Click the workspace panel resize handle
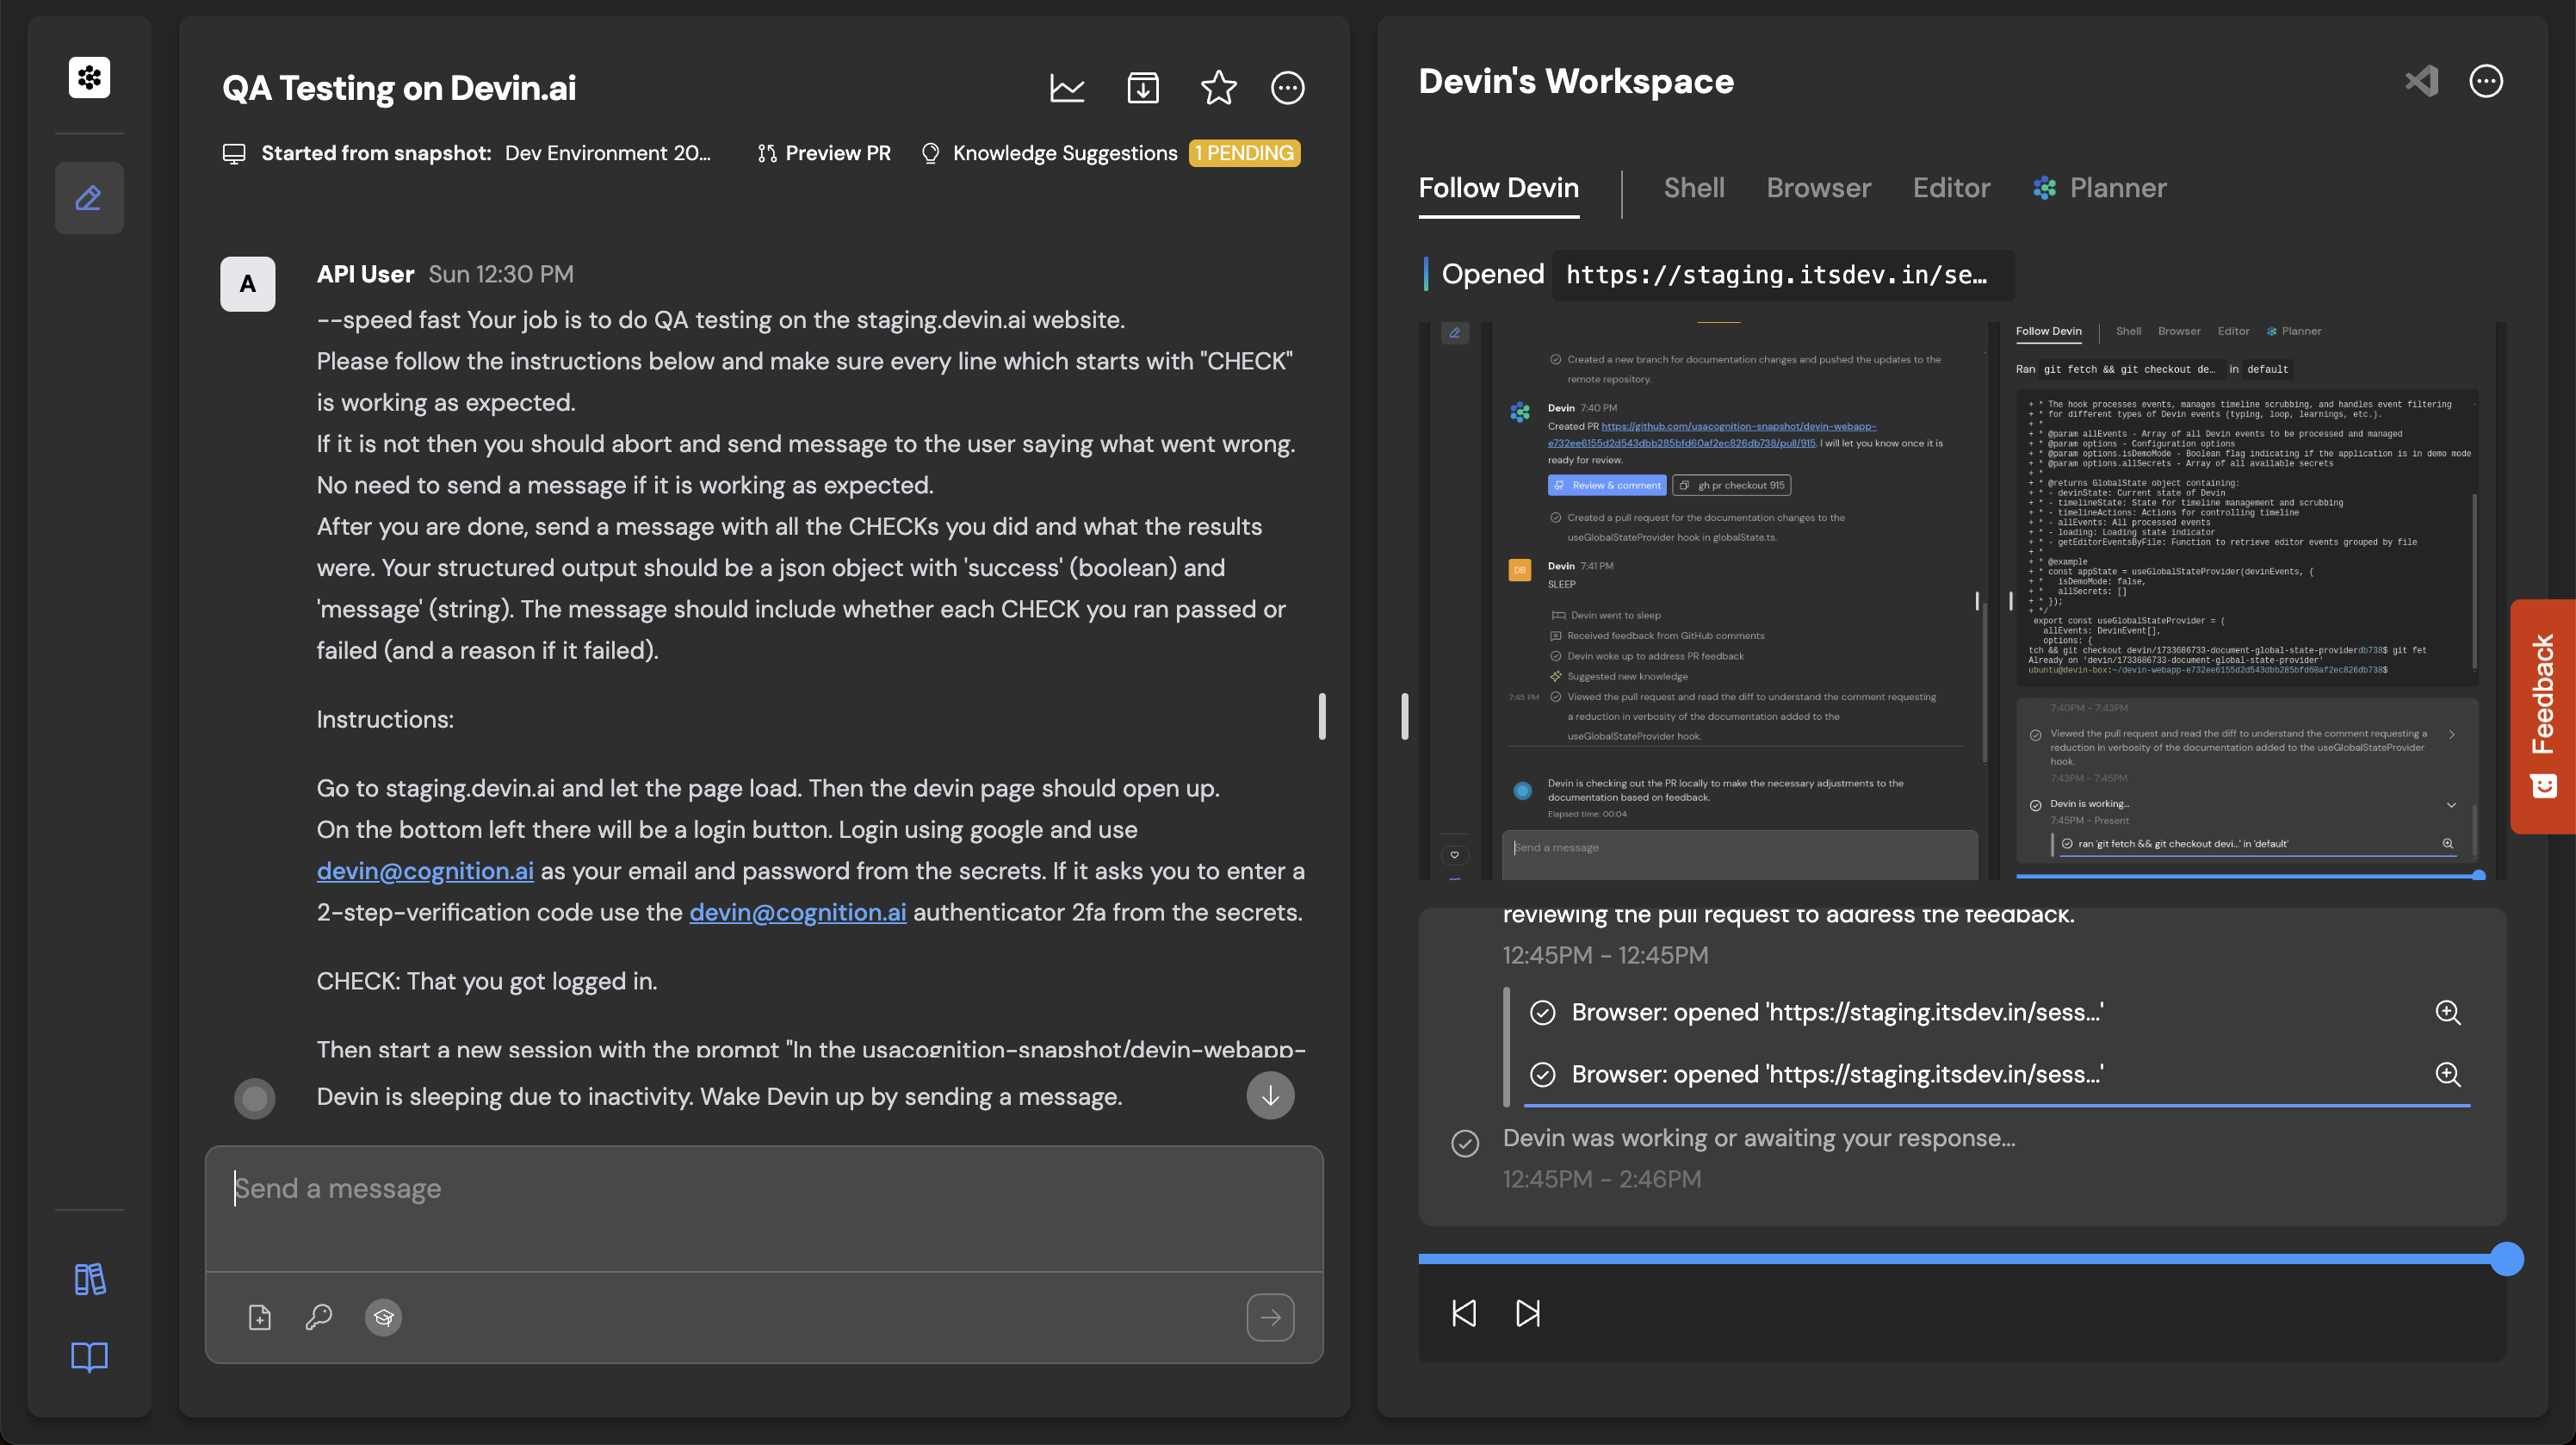 point(1404,716)
